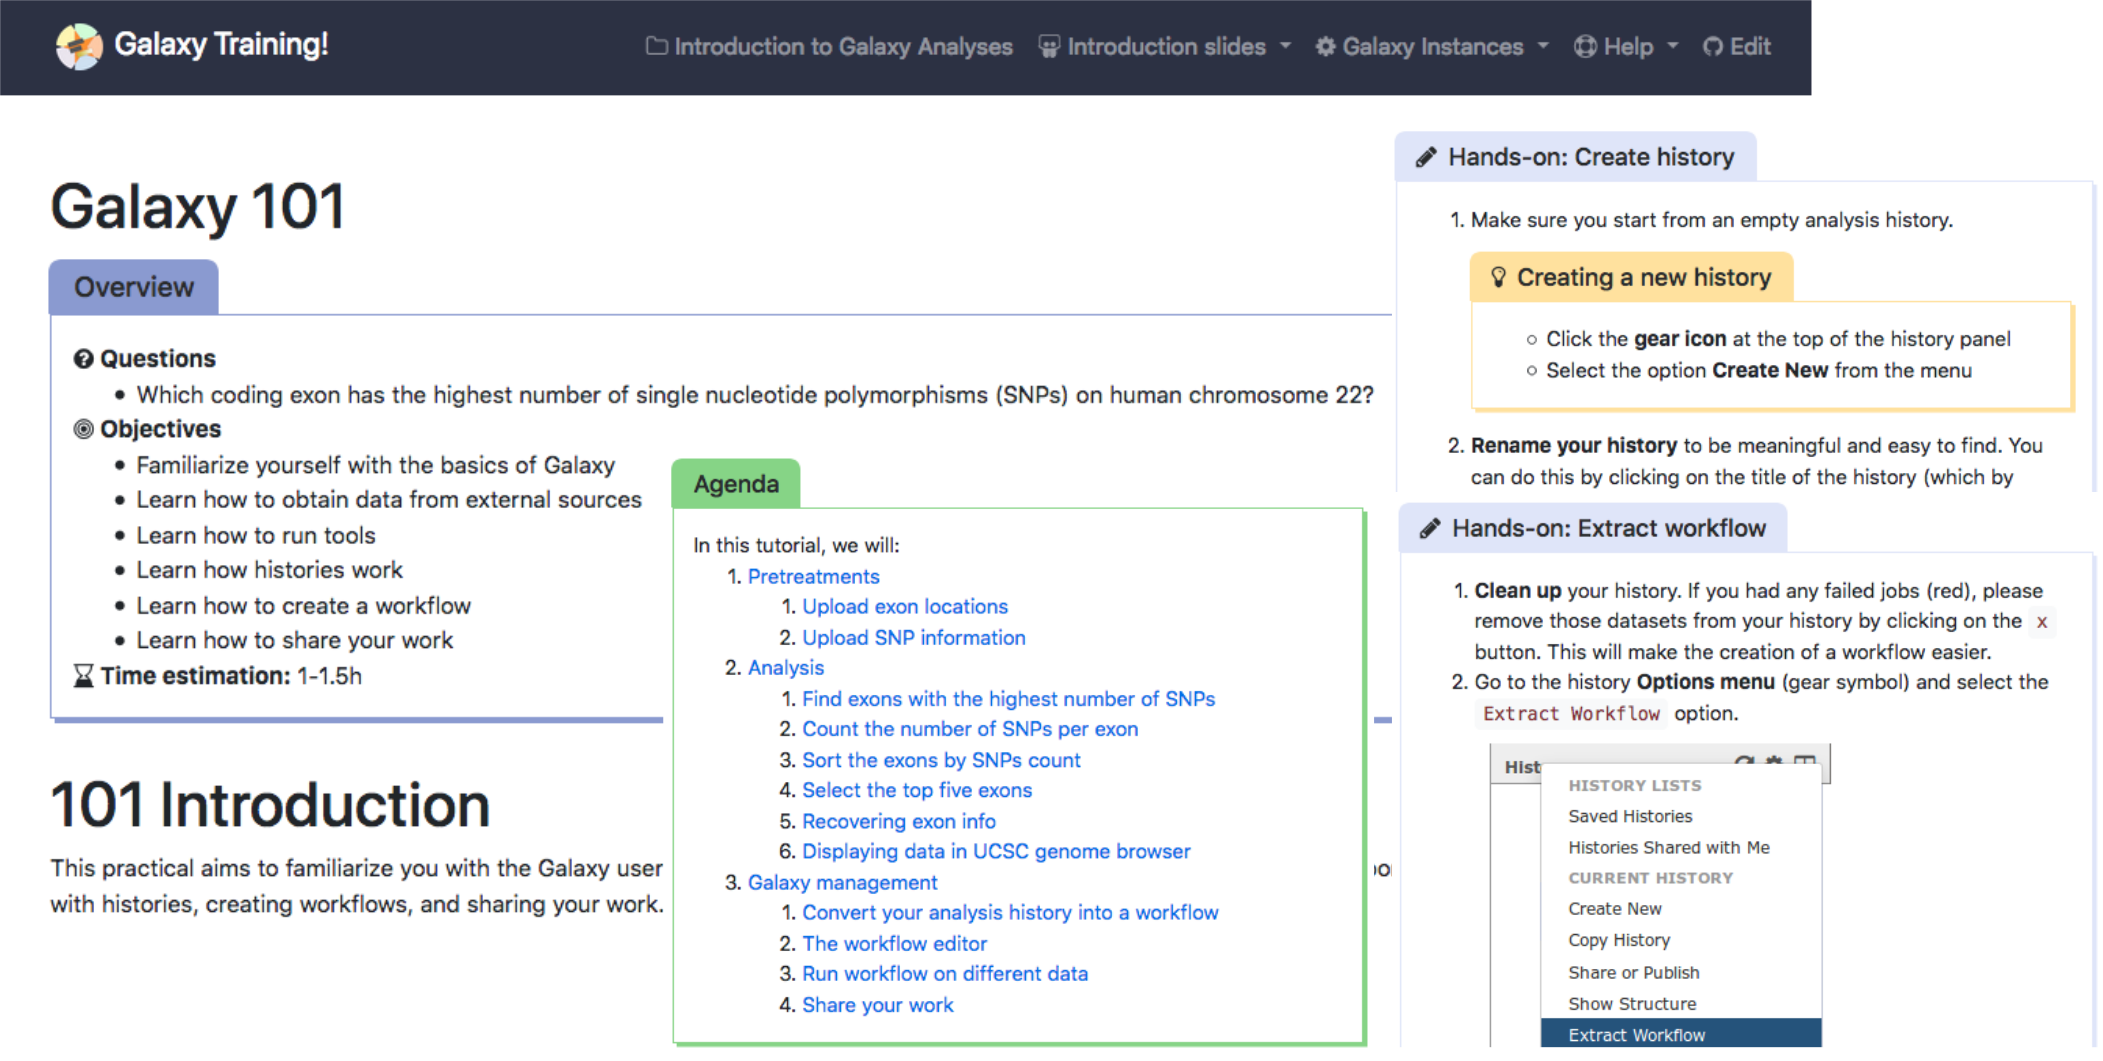The height and width of the screenshot is (1061, 2103).
Task: Expand the Introduction slides dropdown arrow
Action: (x=1286, y=46)
